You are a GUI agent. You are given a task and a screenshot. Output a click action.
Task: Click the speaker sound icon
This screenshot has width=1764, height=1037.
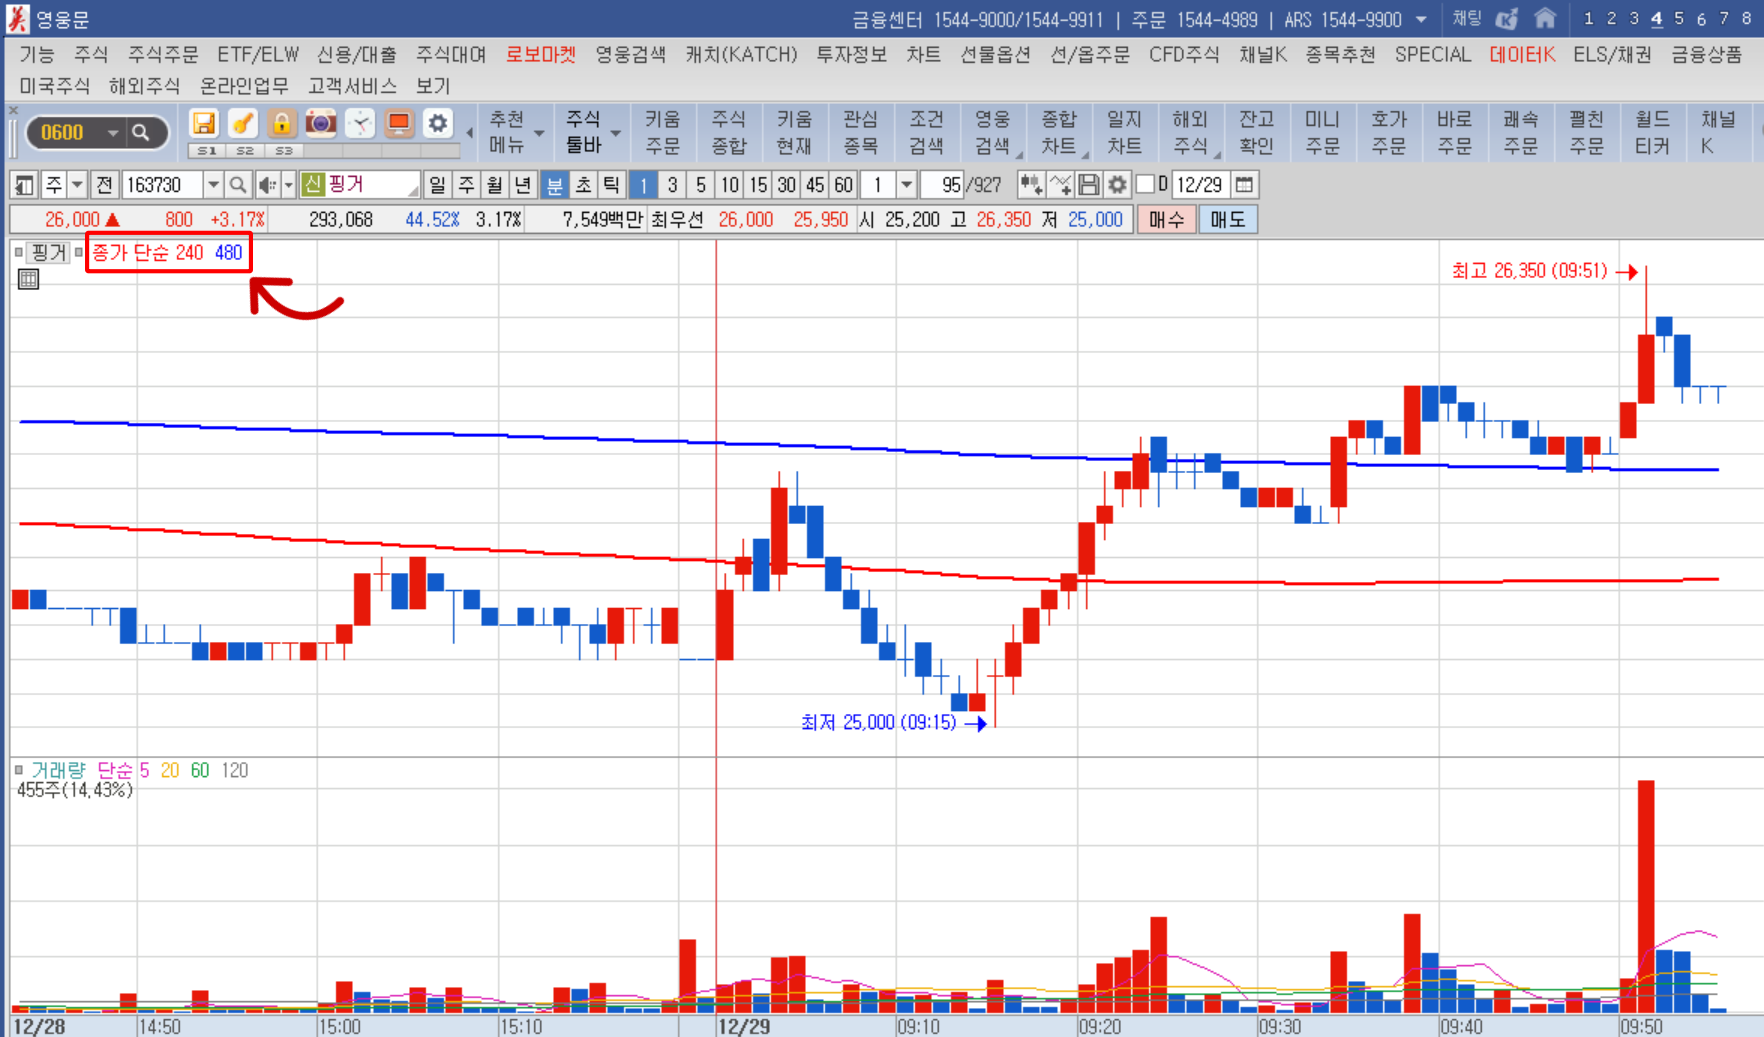pos(267,185)
